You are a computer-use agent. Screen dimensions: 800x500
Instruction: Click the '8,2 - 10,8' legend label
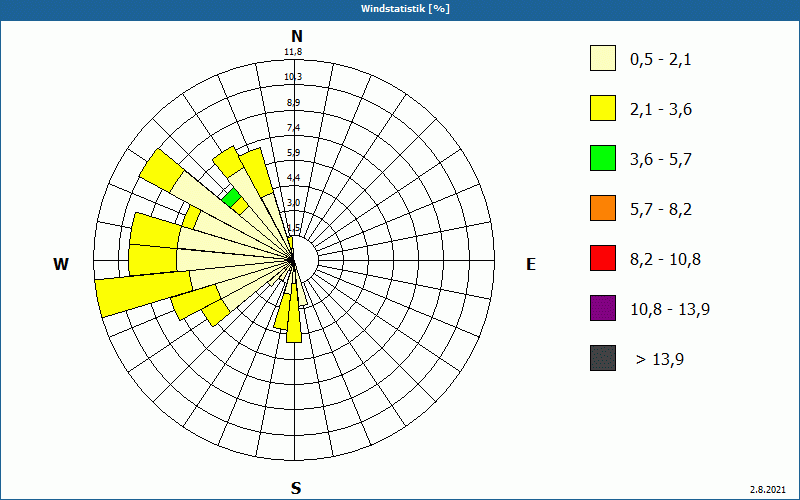666,260
